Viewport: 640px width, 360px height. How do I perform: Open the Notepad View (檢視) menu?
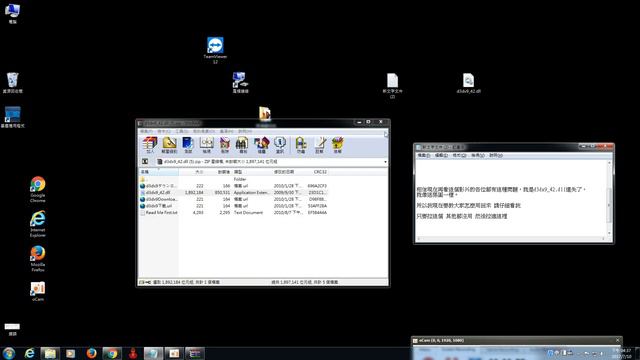478,156
